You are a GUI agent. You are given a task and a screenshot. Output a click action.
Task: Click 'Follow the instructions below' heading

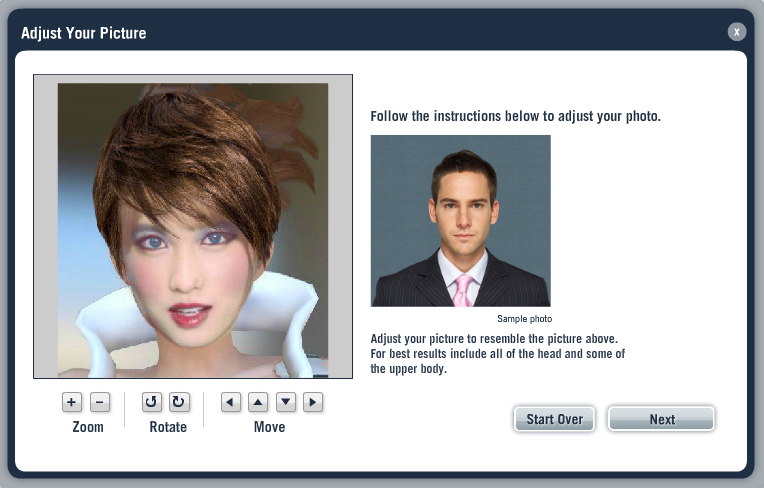coord(516,116)
